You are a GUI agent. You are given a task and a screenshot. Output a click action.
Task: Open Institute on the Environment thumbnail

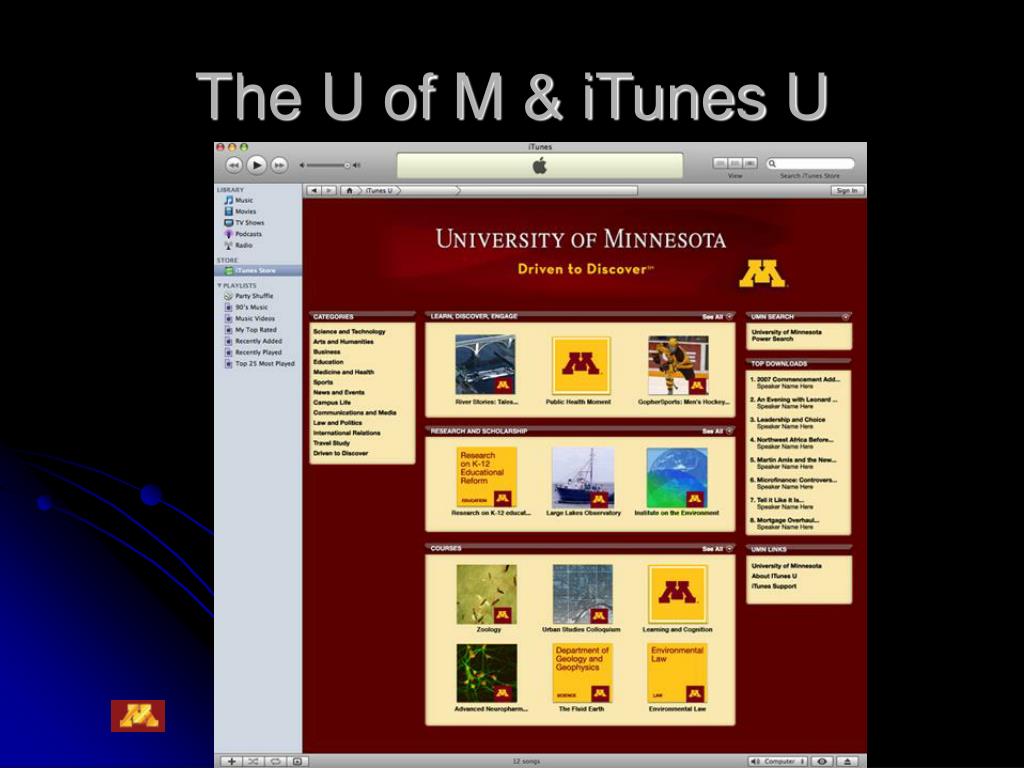pyautogui.click(x=677, y=477)
